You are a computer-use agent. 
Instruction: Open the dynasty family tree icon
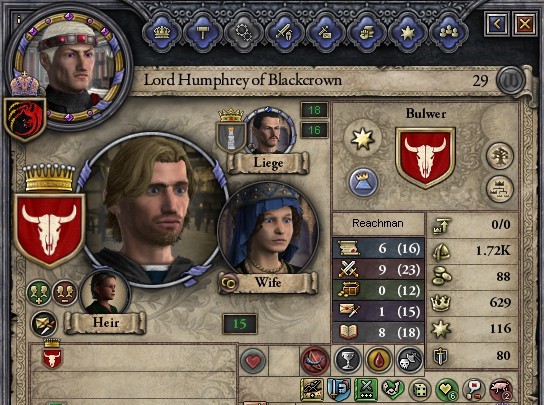[x=499, y=156]
